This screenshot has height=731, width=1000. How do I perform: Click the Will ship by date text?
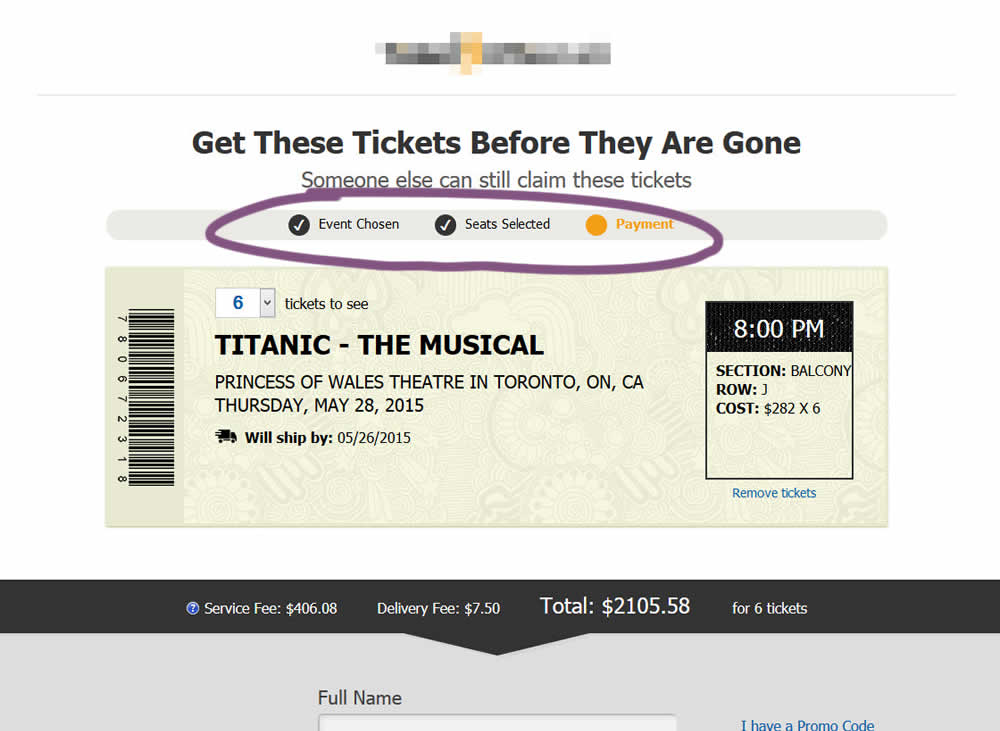tap(373, 438)
